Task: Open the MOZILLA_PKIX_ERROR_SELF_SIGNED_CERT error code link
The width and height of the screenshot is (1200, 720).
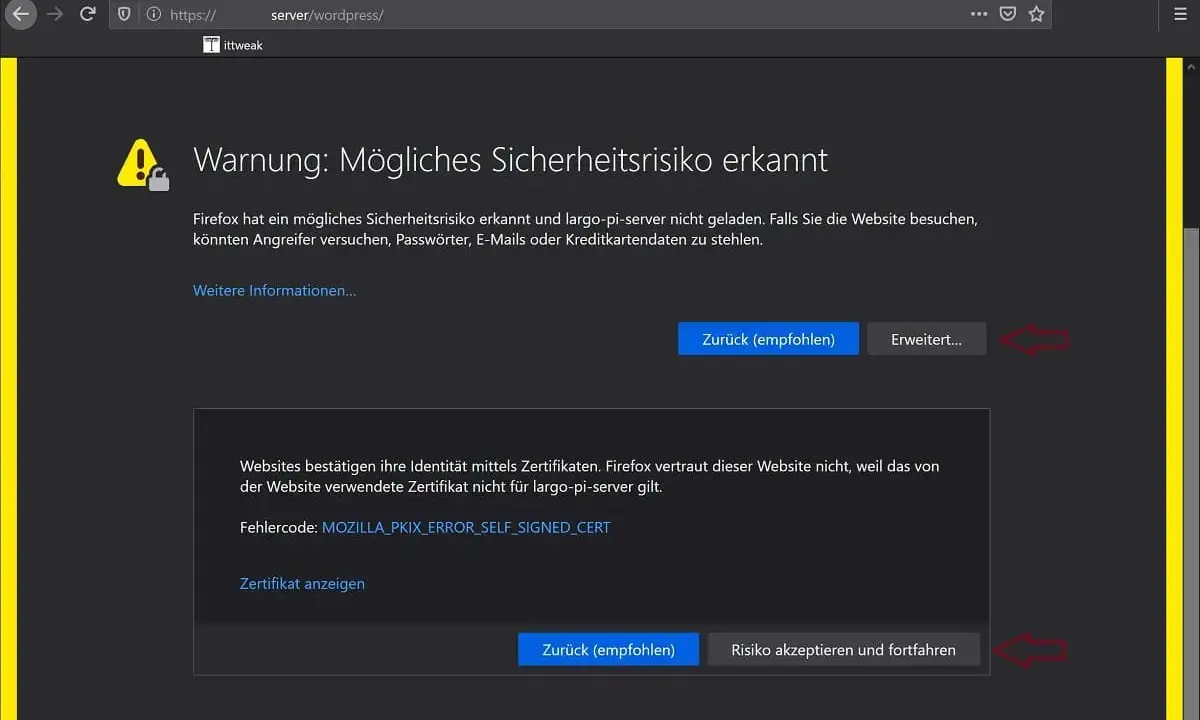Action: (466, 527)
